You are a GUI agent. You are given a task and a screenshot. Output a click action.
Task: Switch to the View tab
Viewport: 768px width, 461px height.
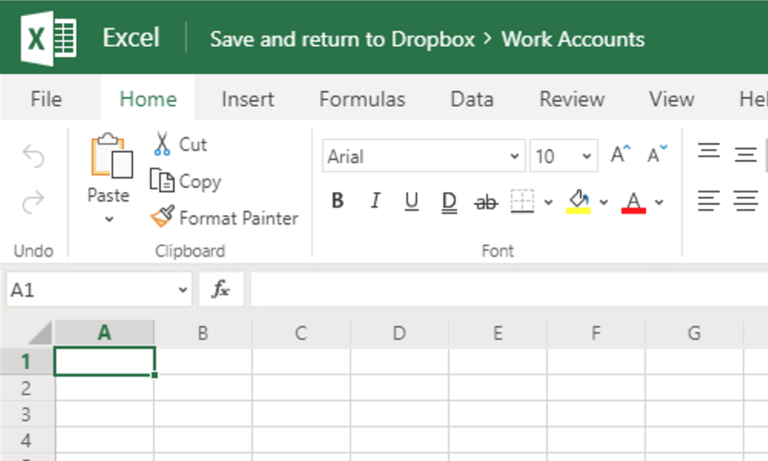coord(672,99)
